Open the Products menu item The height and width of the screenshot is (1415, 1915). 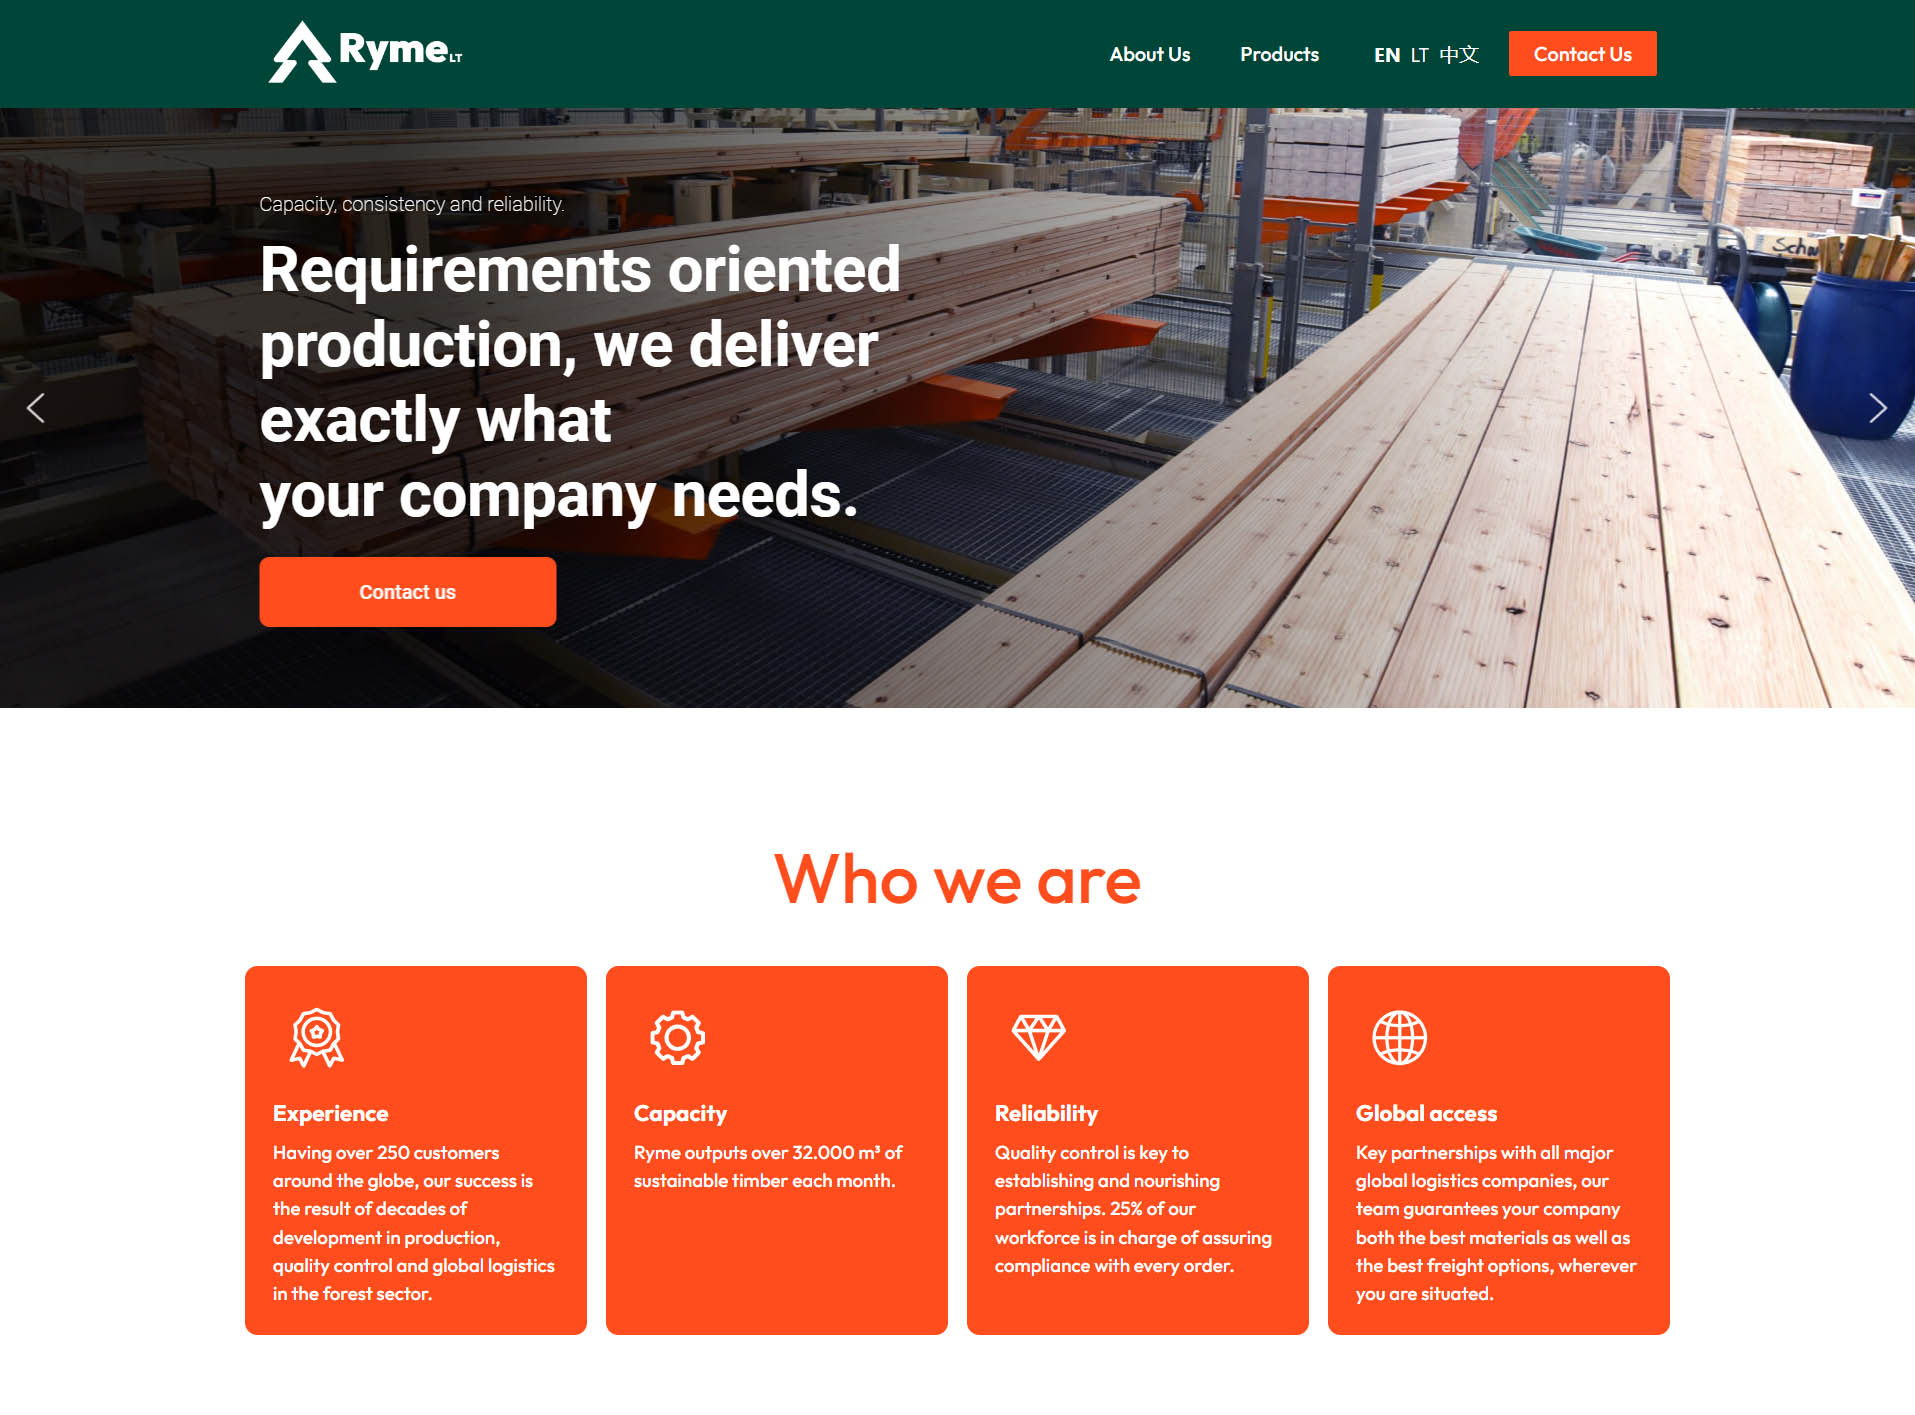coord(1279,54)
